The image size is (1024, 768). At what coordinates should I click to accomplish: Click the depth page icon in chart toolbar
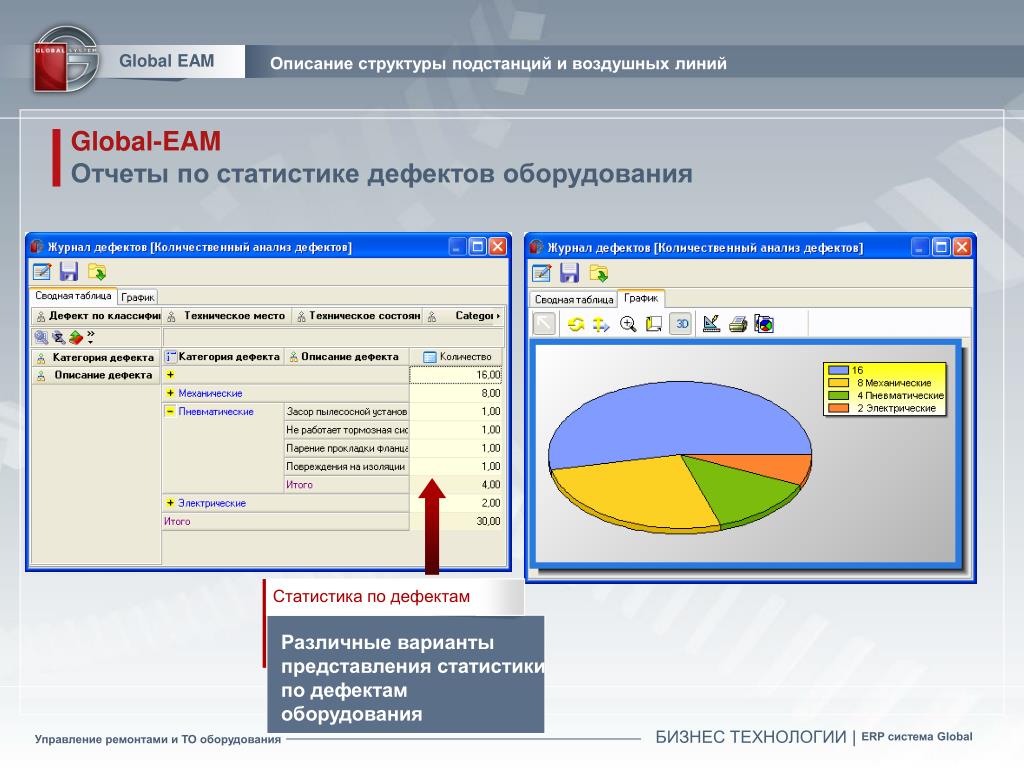654,324
